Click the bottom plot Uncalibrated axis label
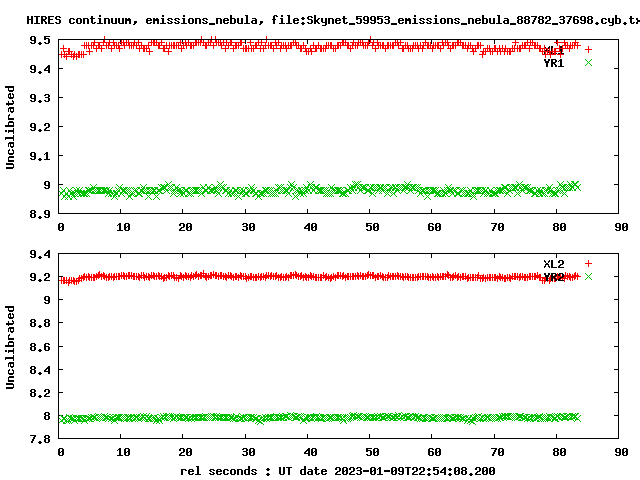Viewport: 640px width, 480px height. tap(10, 347)
